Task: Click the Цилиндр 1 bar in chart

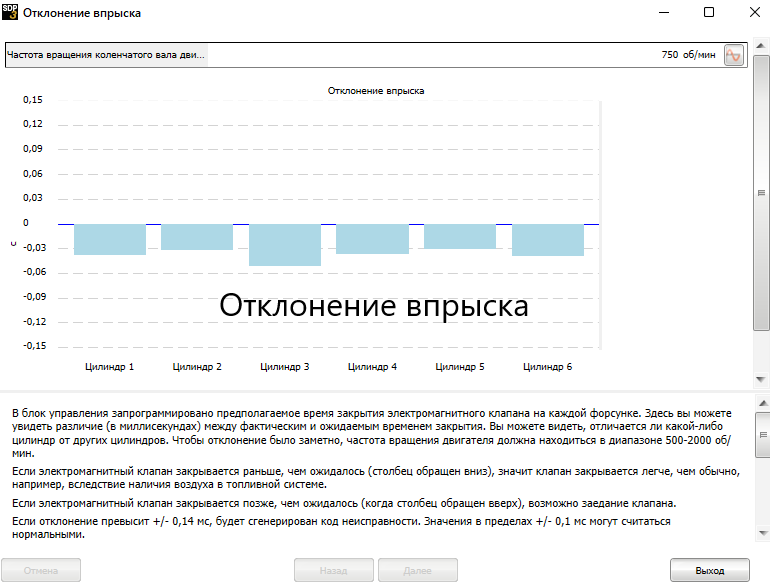Action: pos(110,239)
